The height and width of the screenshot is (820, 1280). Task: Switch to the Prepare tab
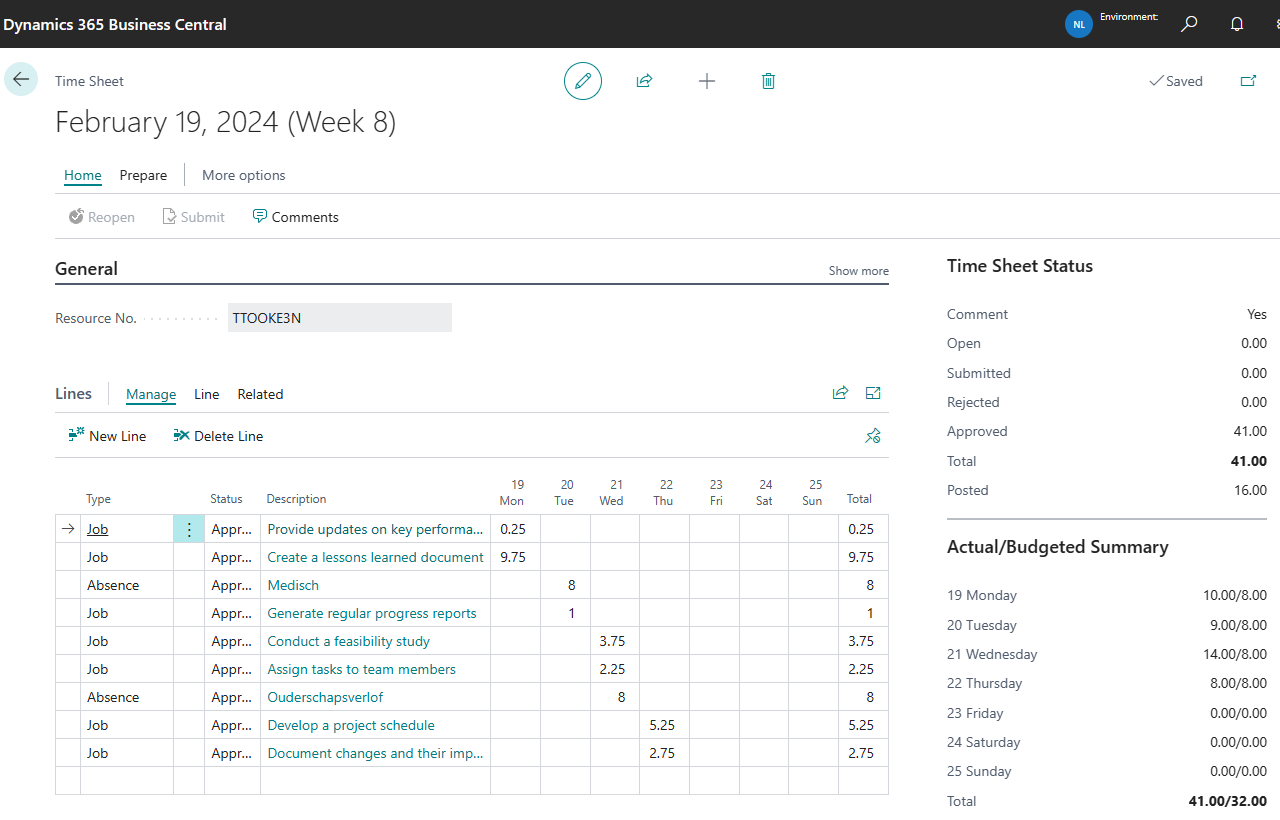point(143,175)
